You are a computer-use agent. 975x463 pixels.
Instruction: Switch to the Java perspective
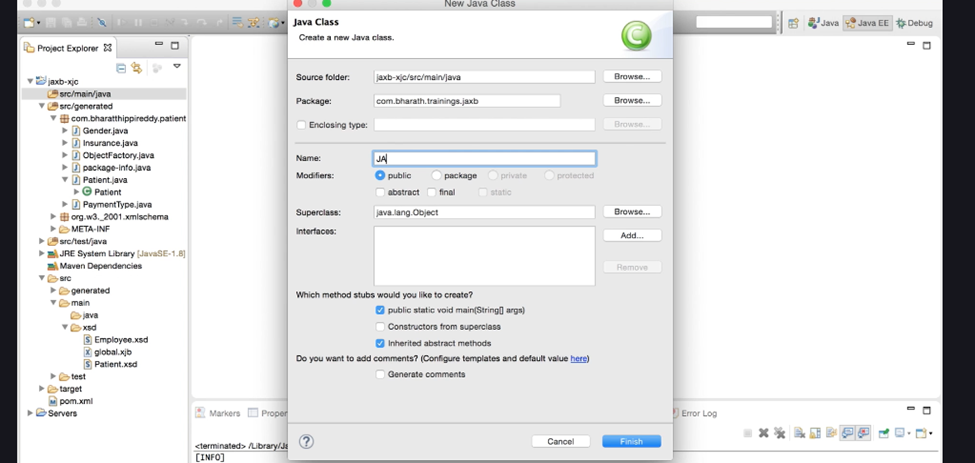point(823,23)
